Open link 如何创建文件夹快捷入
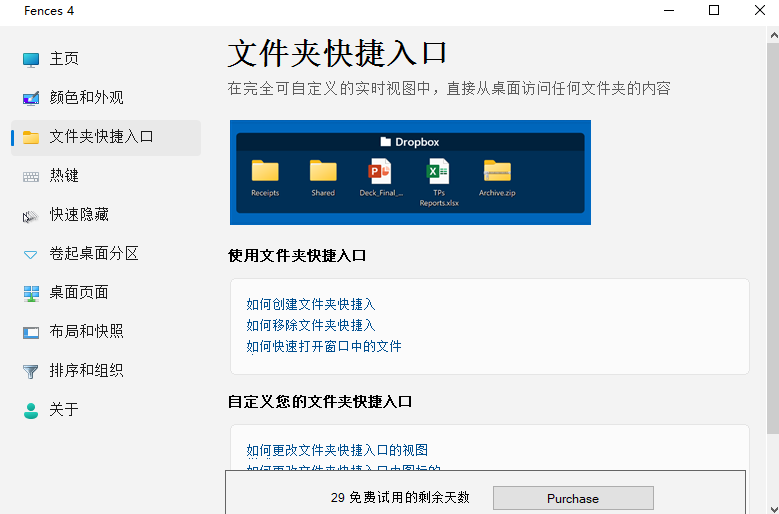The image size is (779, 514). (311, 304)
